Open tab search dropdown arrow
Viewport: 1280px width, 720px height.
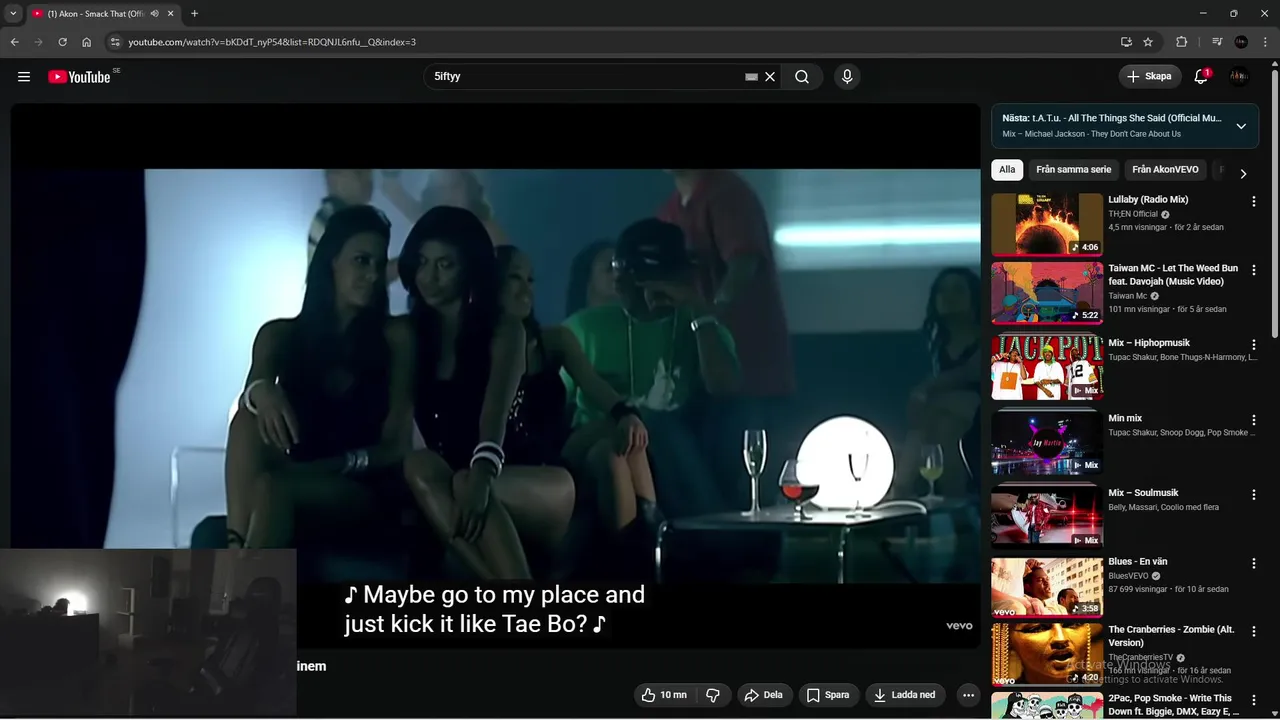[13, 14]
